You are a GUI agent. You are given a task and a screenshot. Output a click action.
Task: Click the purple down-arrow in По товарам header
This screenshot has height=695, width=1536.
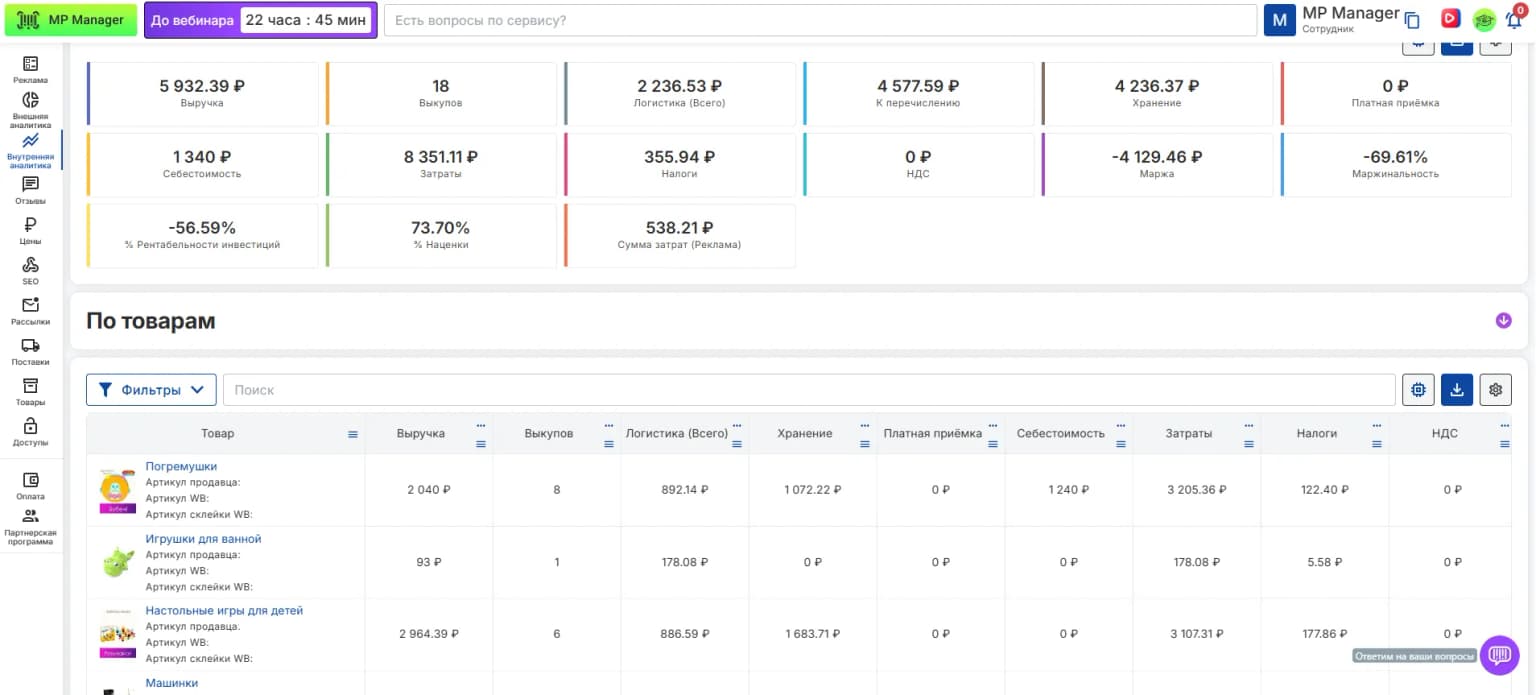(x=1503, y=321)
